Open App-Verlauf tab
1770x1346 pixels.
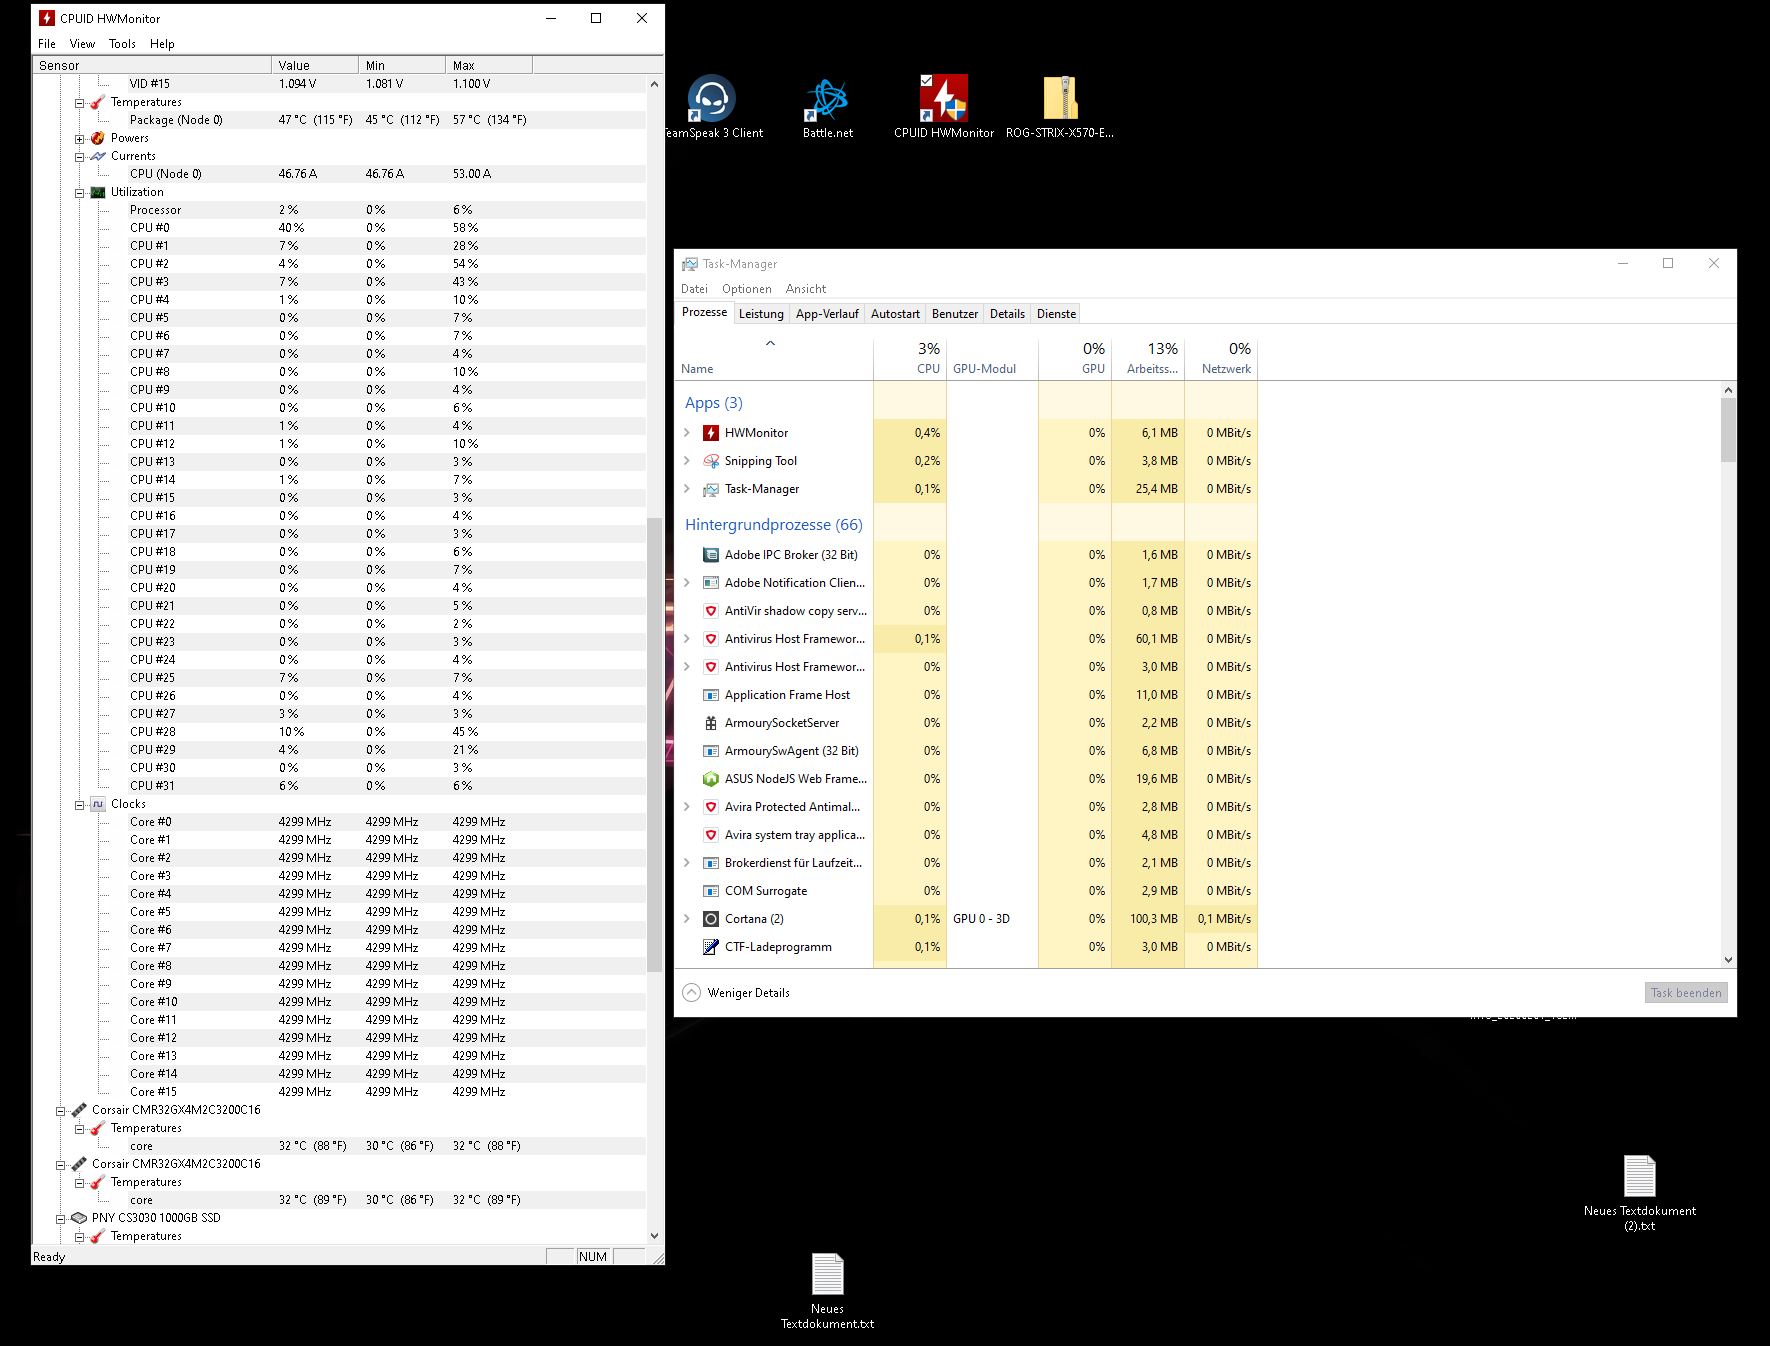(x=827, y=314)
